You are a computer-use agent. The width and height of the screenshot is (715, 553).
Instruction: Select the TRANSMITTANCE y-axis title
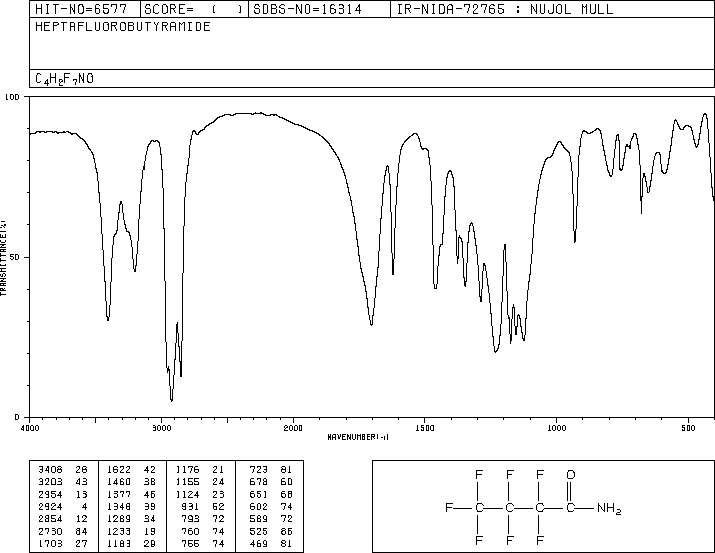3,258
